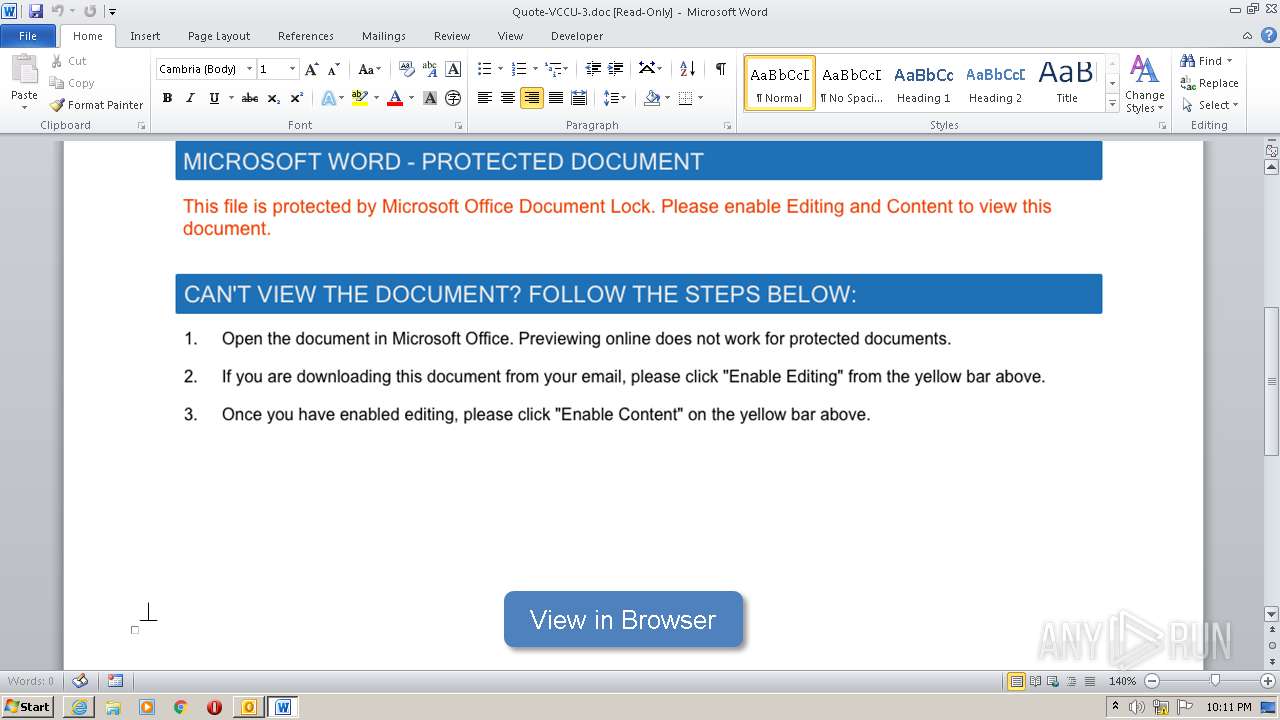The image size is (1280, 720).
Task: Click the Replace button
Action: click(x=1209, y=83)
